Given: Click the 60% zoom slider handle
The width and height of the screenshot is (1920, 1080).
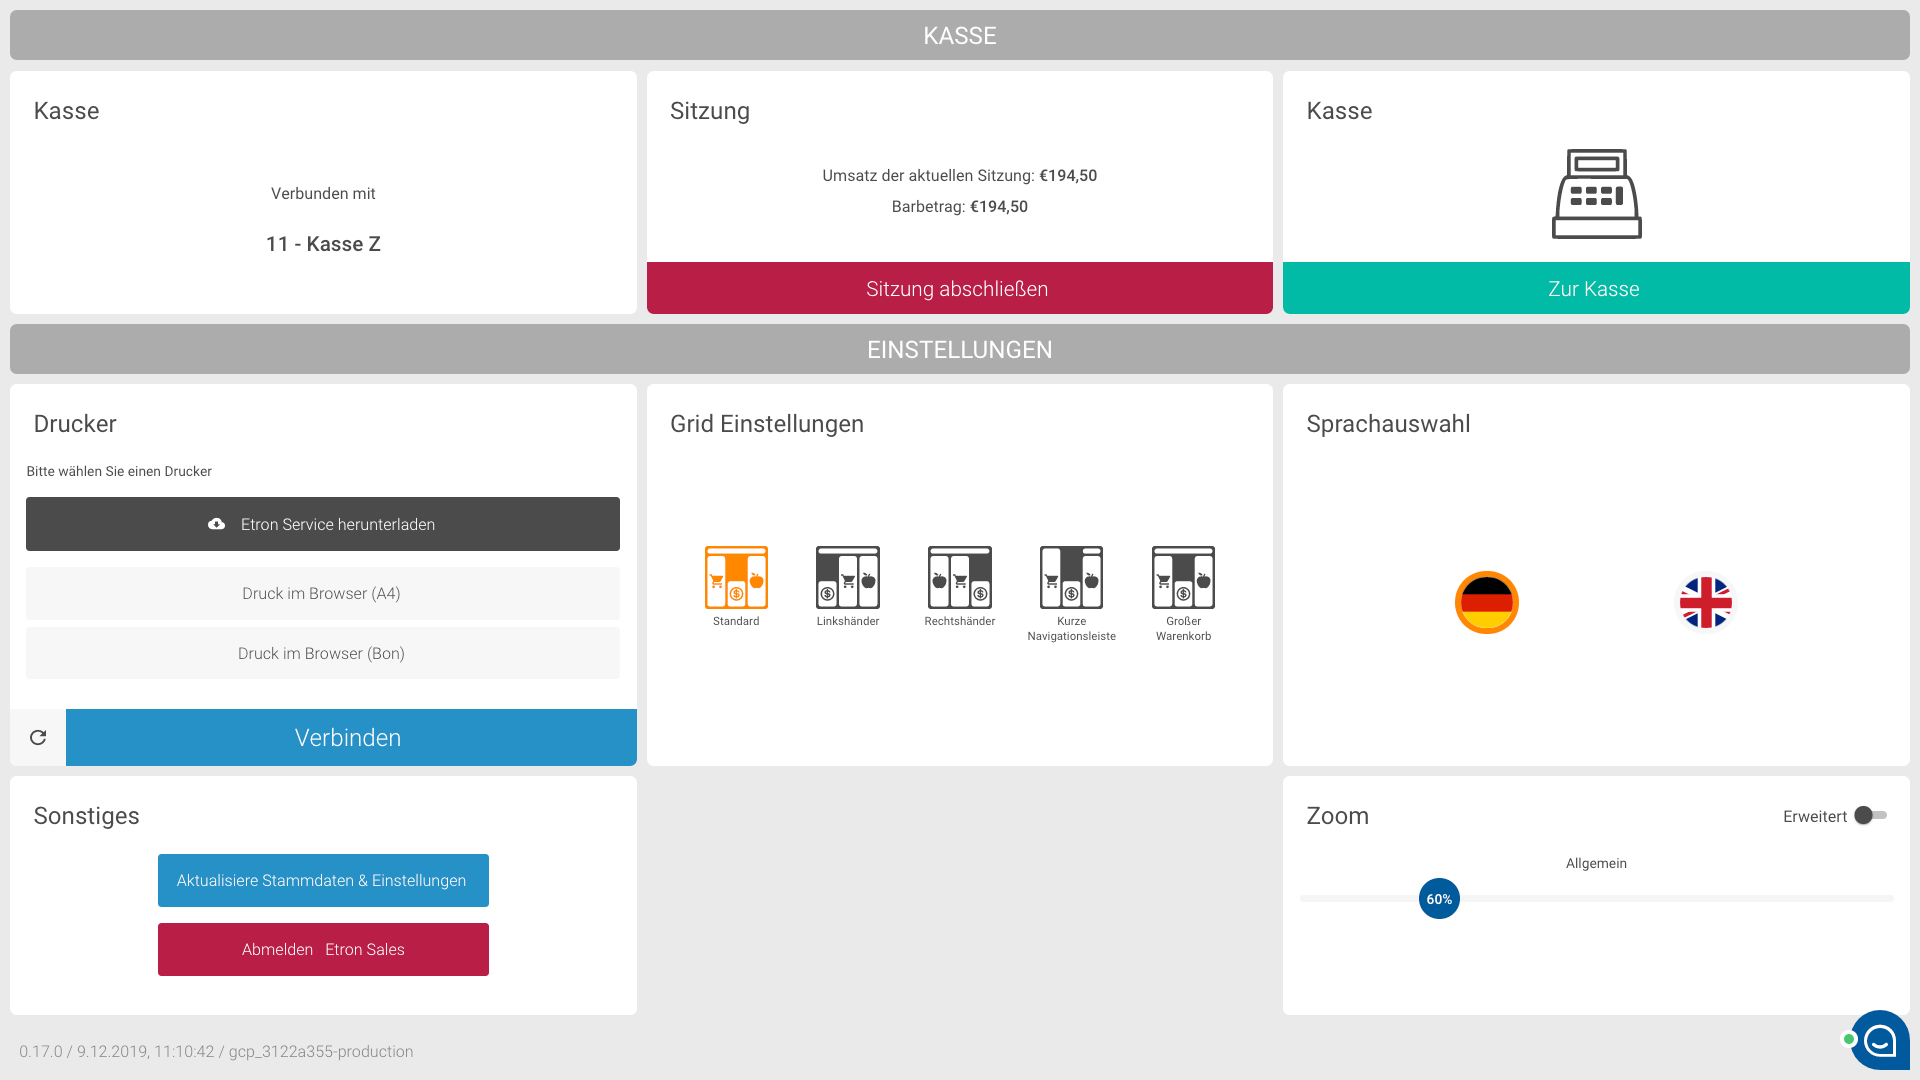Looking at the screenshot, I should (1439, 899).
